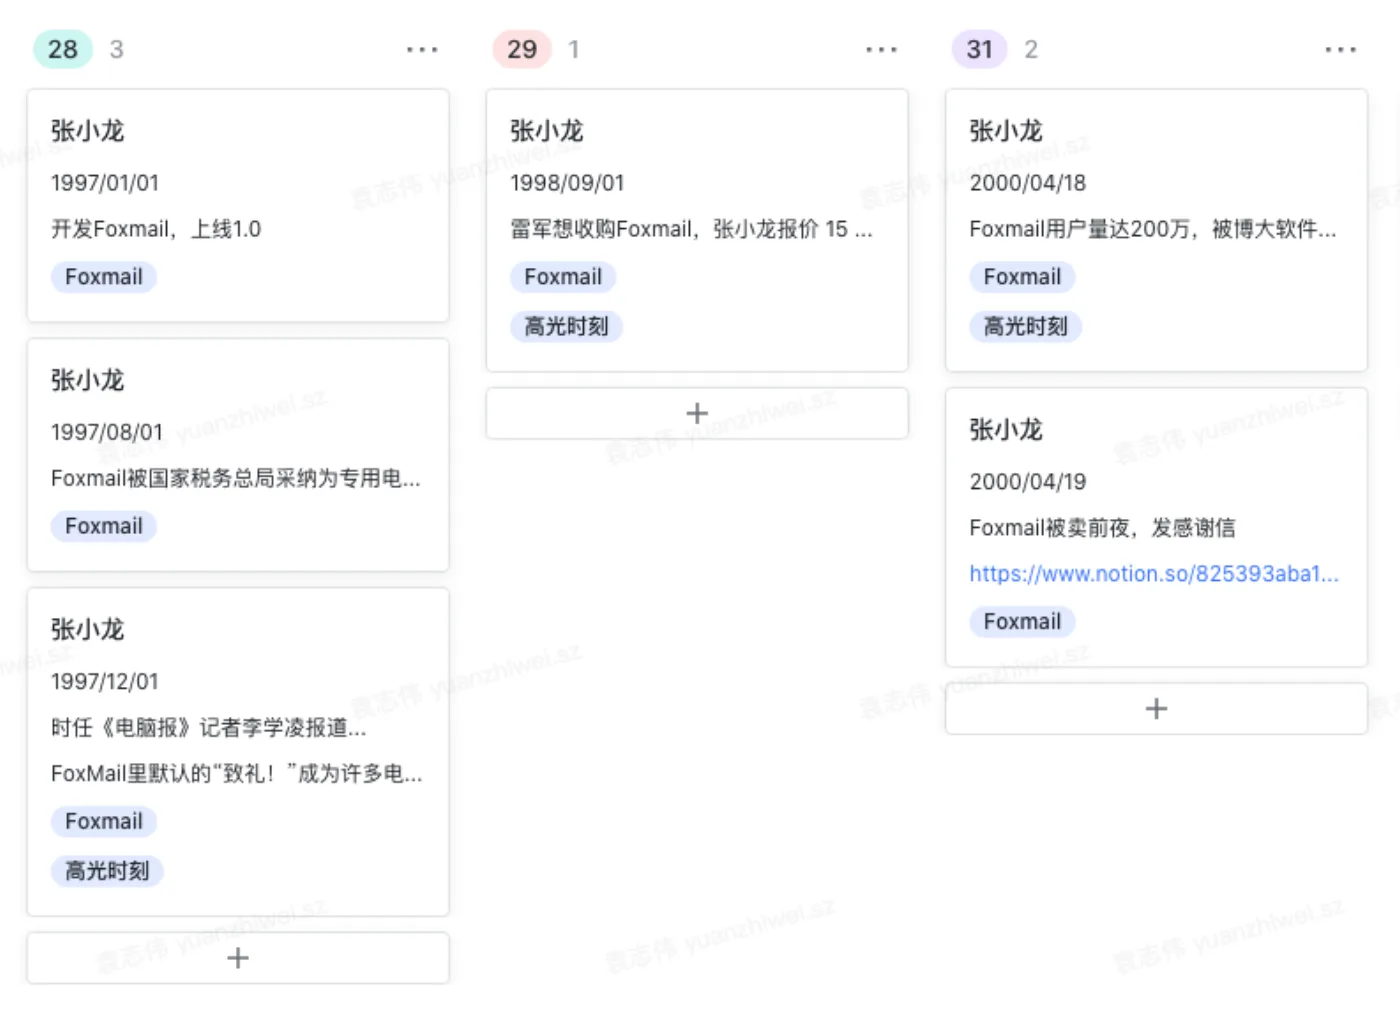Click the text starting with FoxMail里默认的
Viewport: 1400px width, 1030px height.
[237, 774]
